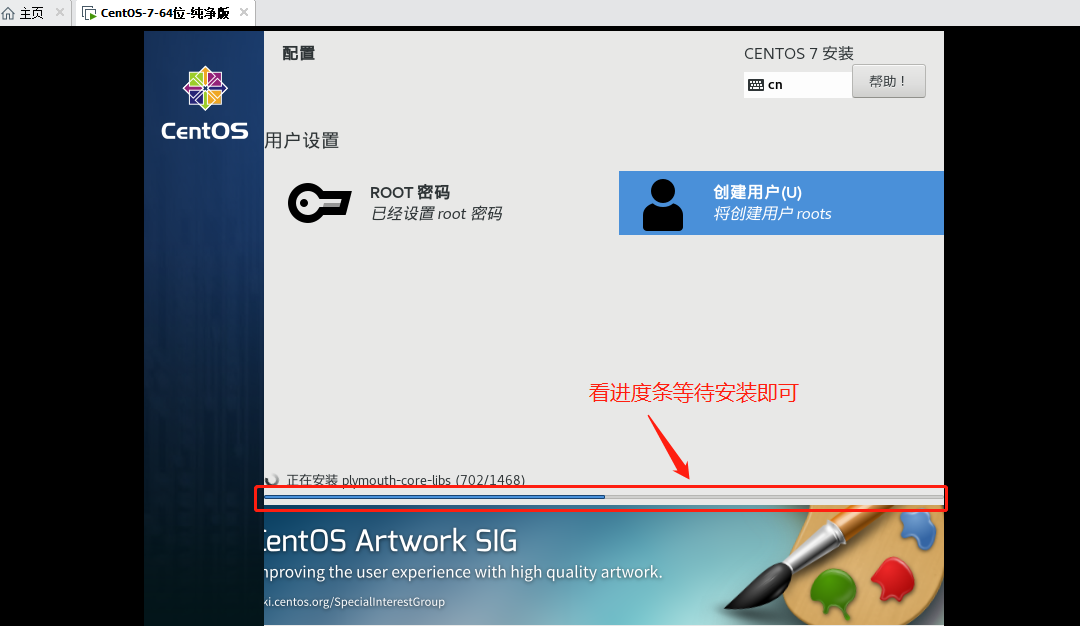Switch to the 主页 tab

(32, 13)
